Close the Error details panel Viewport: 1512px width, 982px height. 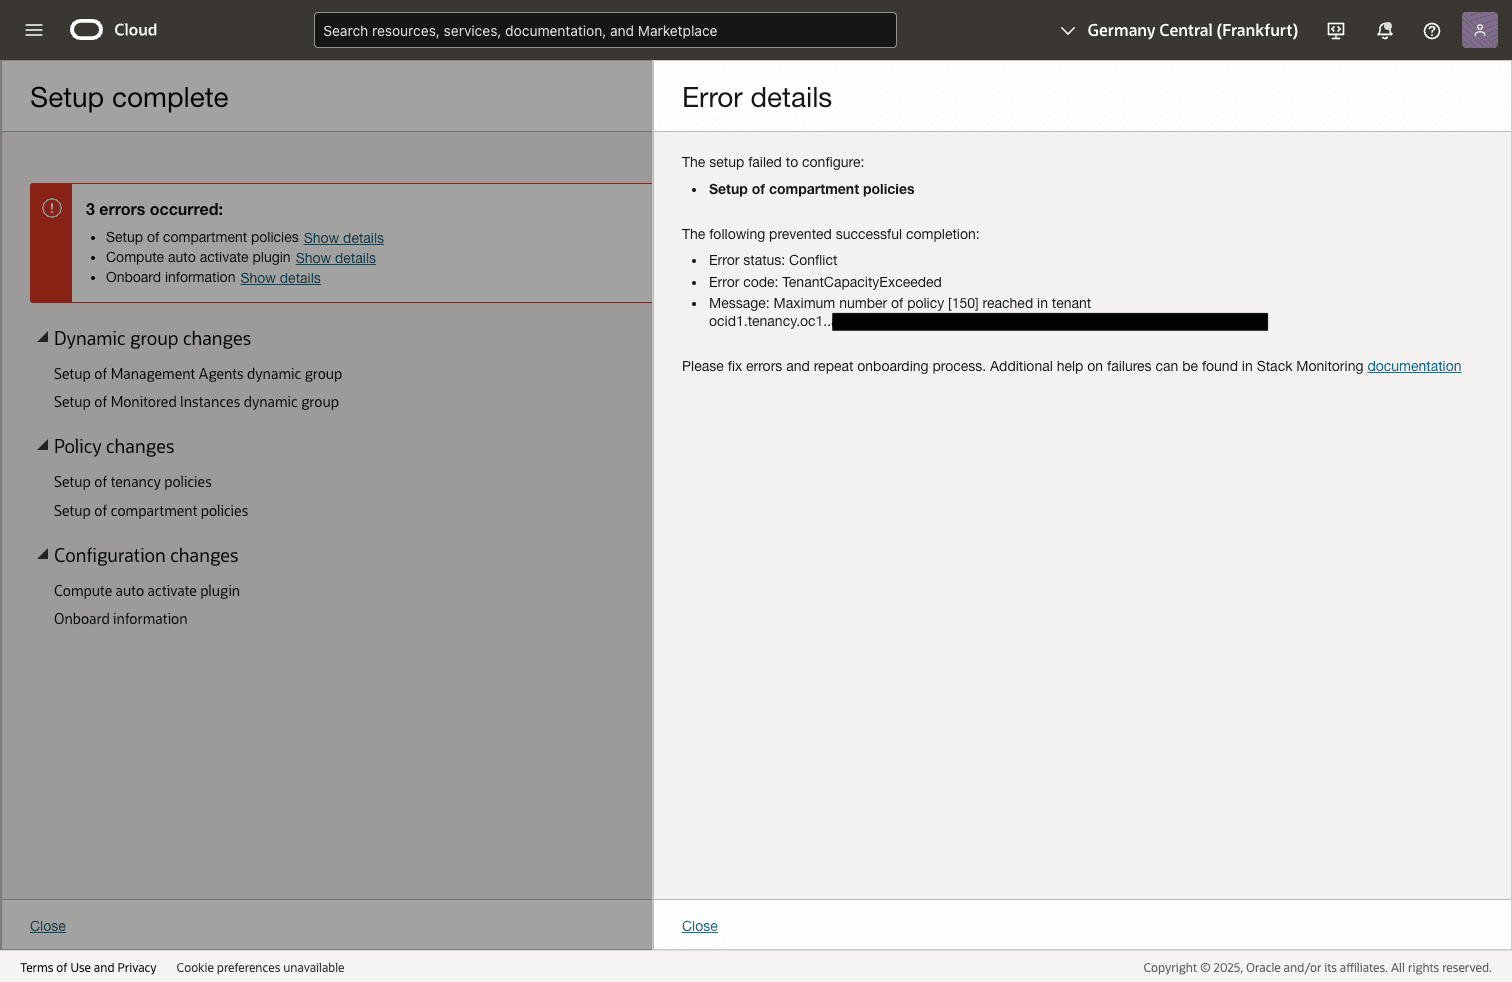tap(699, 925)
